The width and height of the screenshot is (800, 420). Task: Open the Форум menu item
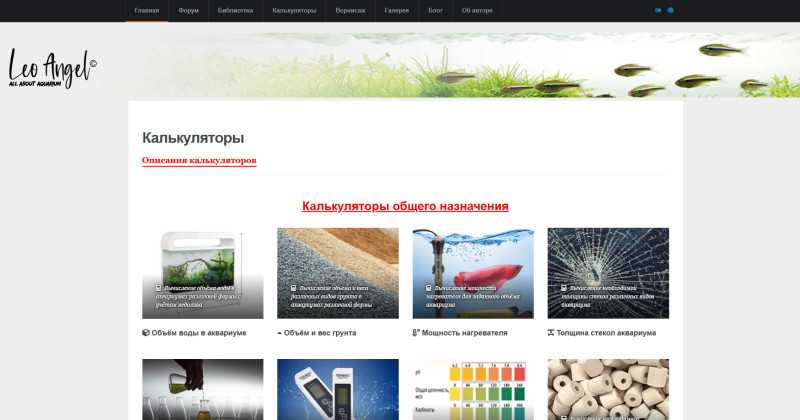(x=188, y=10)
